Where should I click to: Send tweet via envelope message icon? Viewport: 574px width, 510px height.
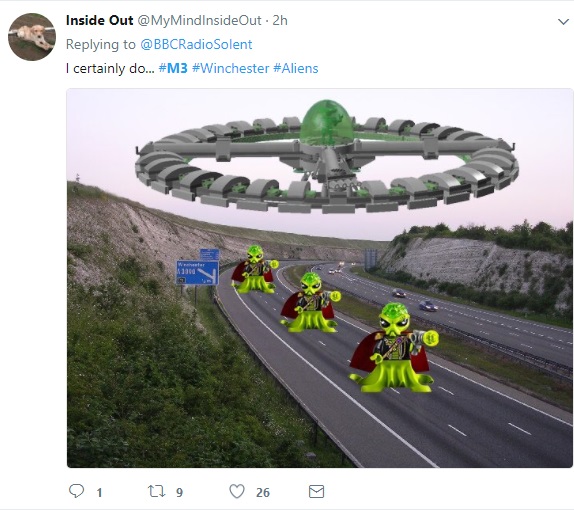click(x=316, y=491)
